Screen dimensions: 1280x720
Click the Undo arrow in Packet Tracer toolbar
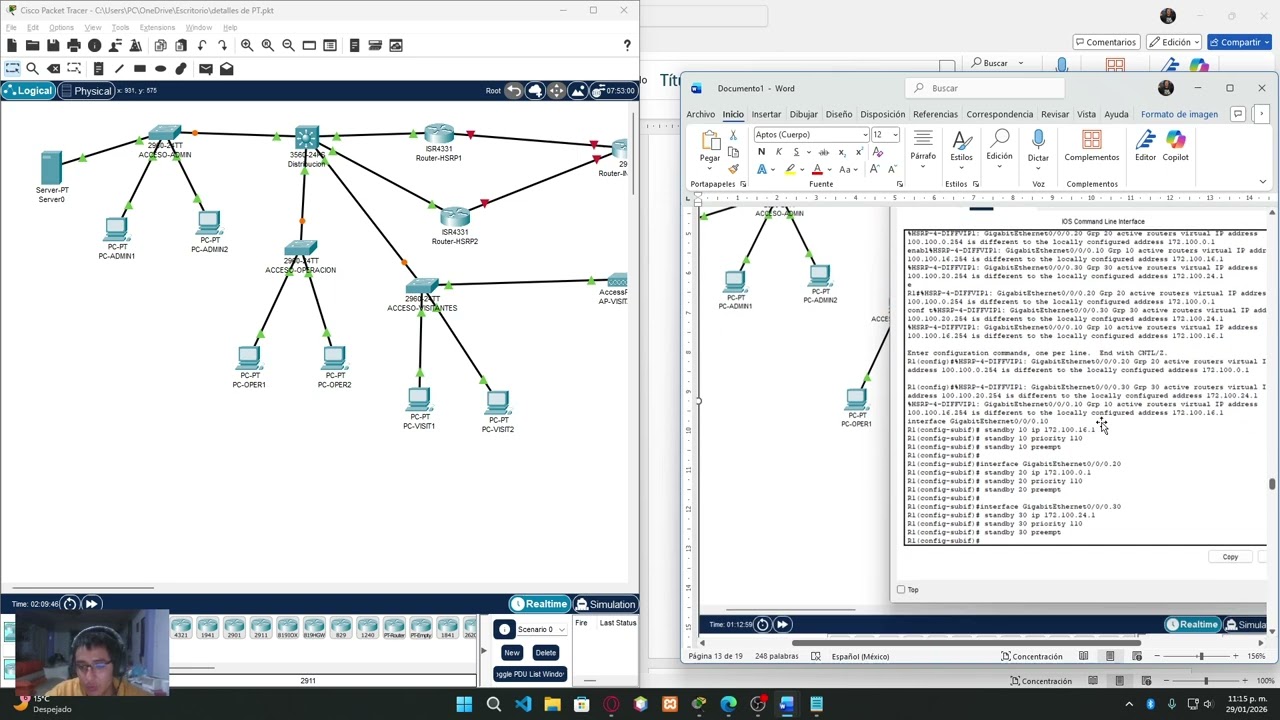(202, 45)
